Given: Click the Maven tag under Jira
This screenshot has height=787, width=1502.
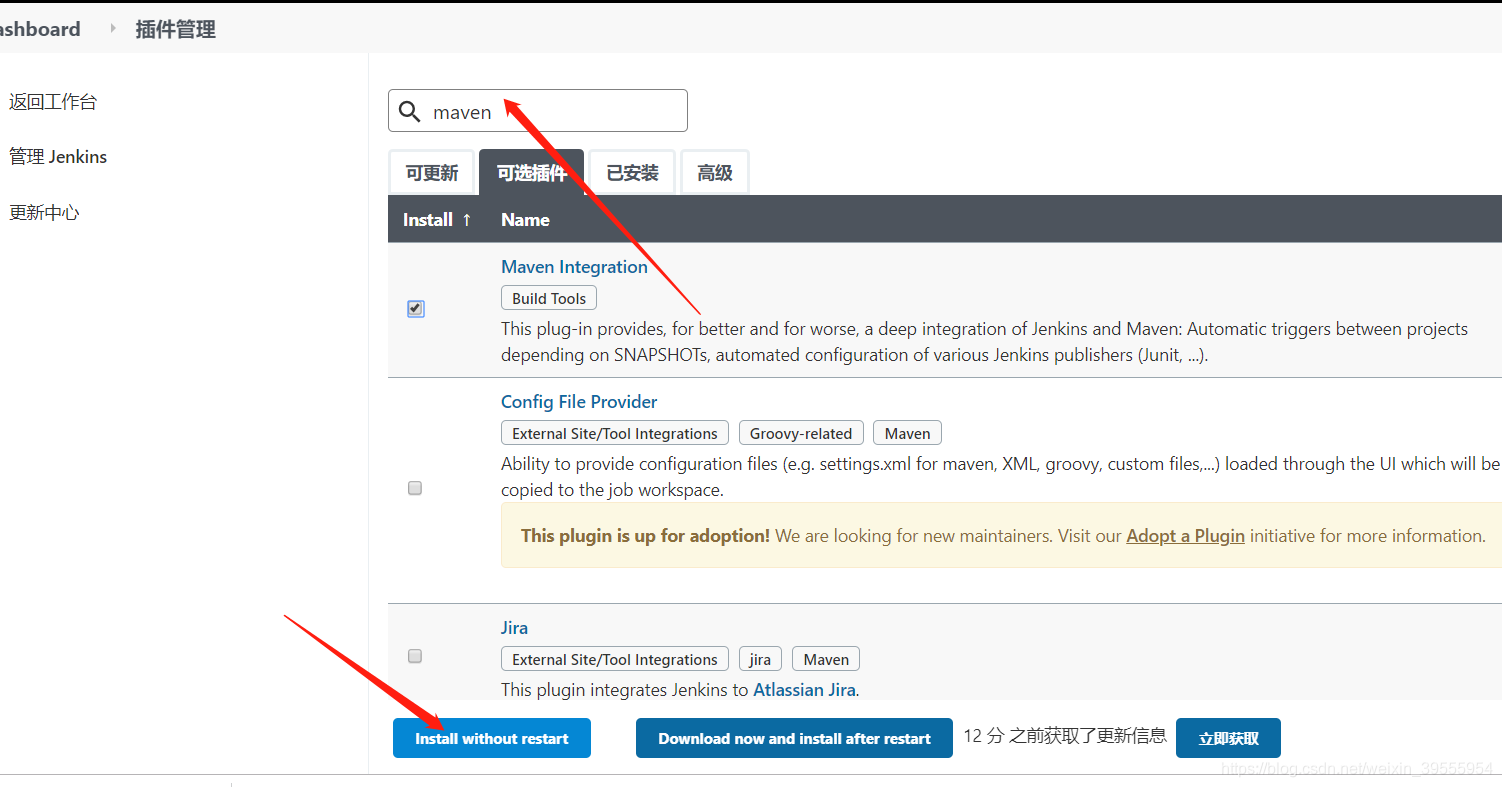Looking at the screenshot, I should point(826,659).
